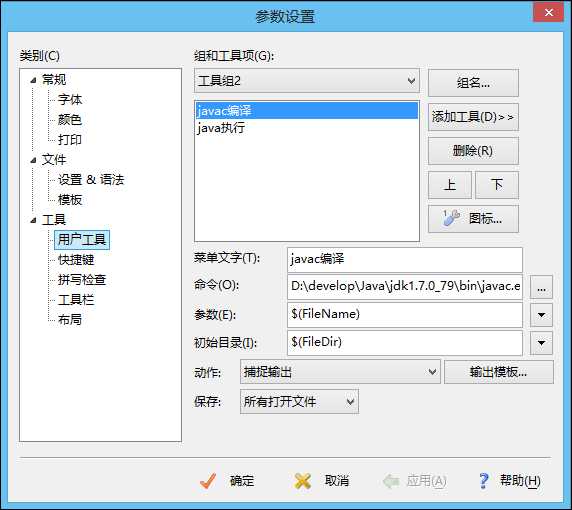The width and height of the screenshot is (572, 510).
Task: Select 颜色 in category tree
Action: 70,120
